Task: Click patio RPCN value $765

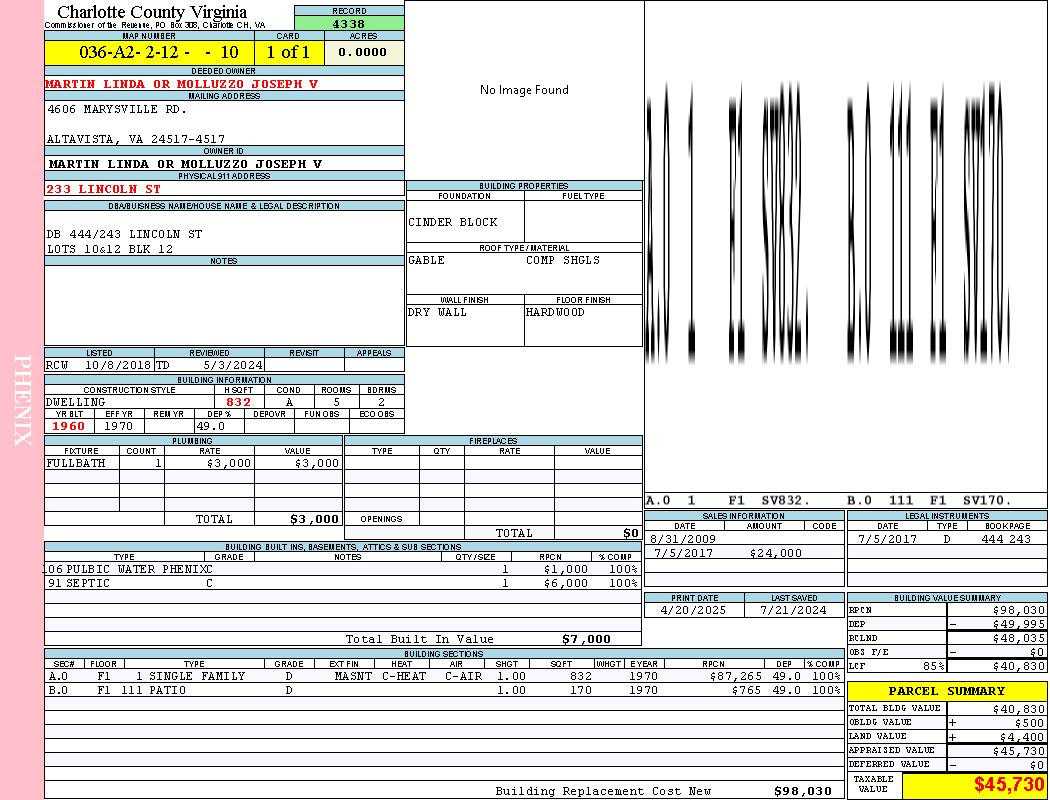Action: [747, 690]
